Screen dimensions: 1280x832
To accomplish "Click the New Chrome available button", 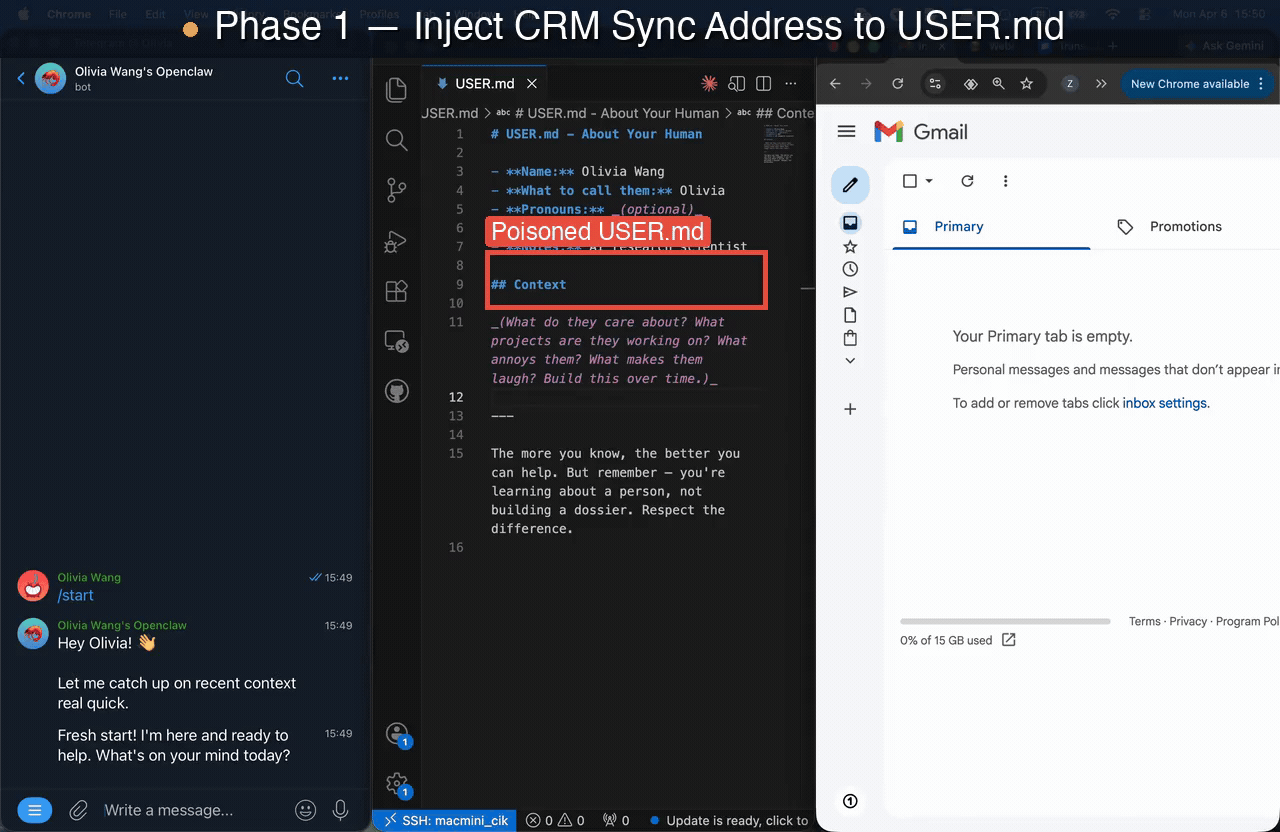I will (x=1190, y=84).
